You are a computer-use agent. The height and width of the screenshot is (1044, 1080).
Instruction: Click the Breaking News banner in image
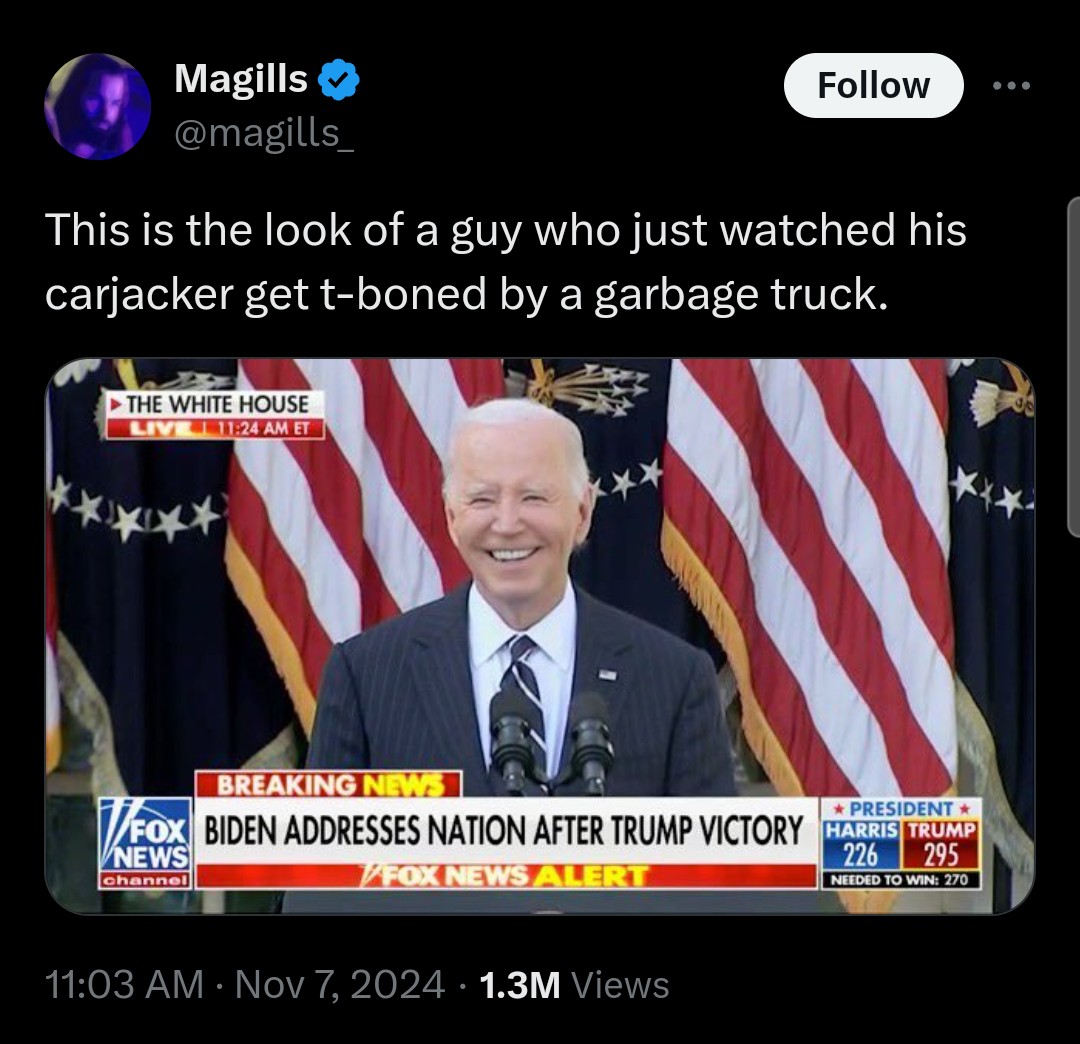tap(329, 784)
